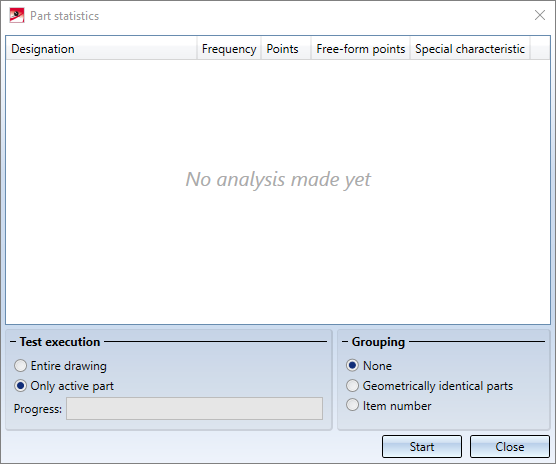
Task: Select the Entire drawing radio option
Action: pos(60,366)
